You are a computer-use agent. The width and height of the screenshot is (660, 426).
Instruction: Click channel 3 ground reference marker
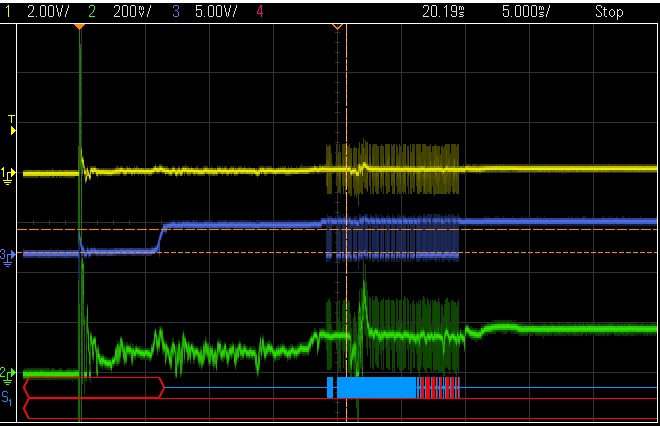pyautogui.click(x=8, y=258)
